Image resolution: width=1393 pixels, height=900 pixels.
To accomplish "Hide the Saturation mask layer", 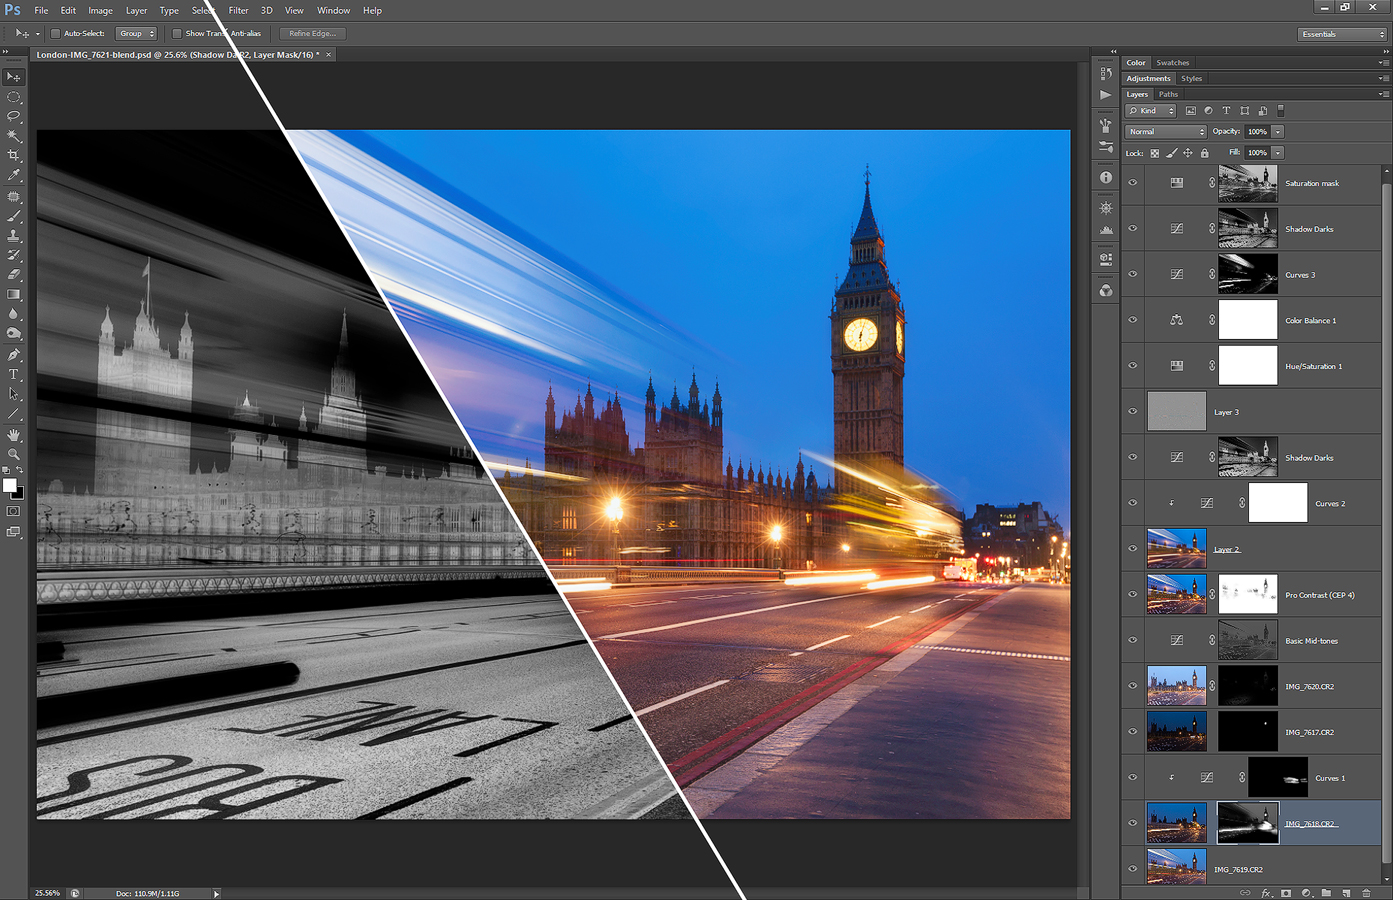I will pyautogui.click(x=1133, y=183).
